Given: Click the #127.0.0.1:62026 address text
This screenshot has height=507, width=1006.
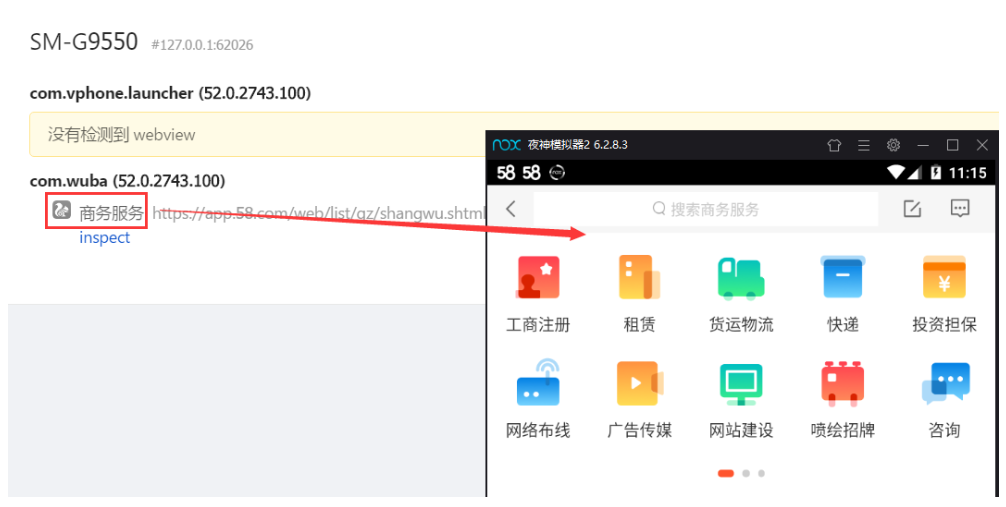Looking at the screenshot, I should (202, 45).
